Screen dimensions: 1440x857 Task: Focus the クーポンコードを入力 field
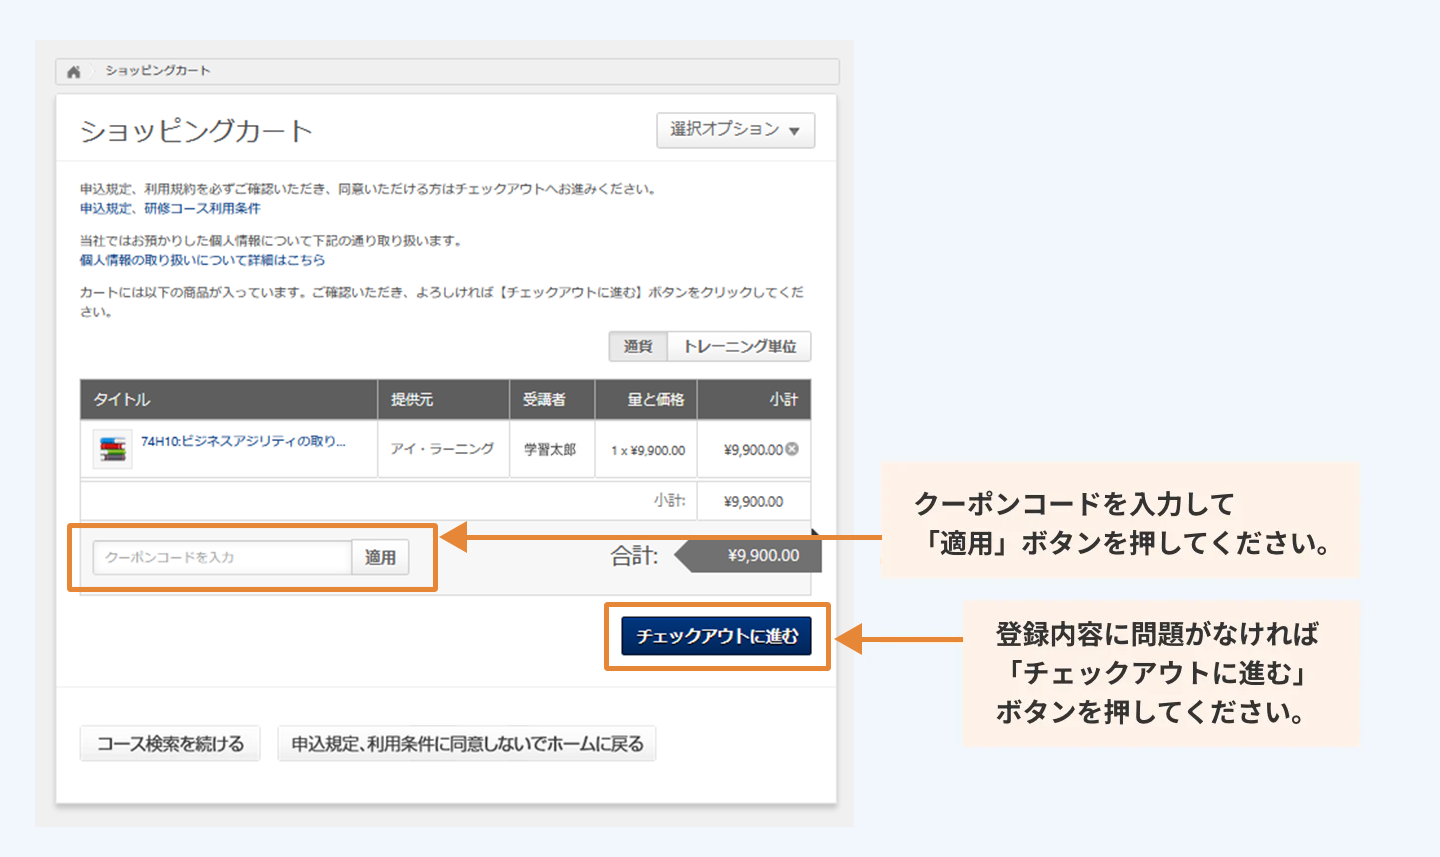click(222, 557)
